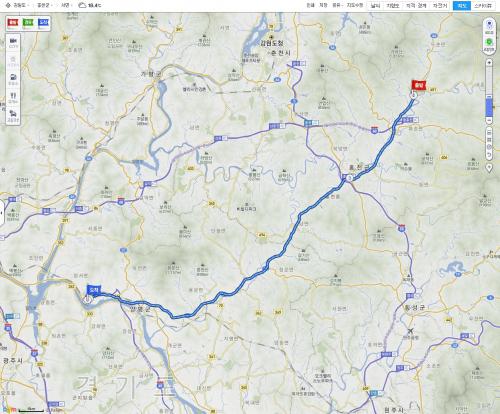Open the province dropdown in location bar
The height and width of the screenshot is (414, 500).
coord(17,5)
